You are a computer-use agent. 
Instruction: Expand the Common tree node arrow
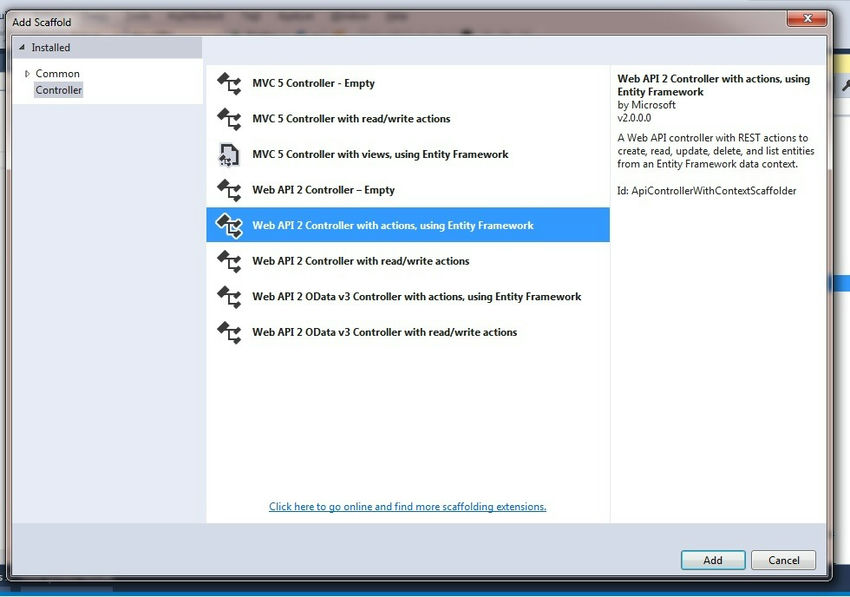pos(27,74)
